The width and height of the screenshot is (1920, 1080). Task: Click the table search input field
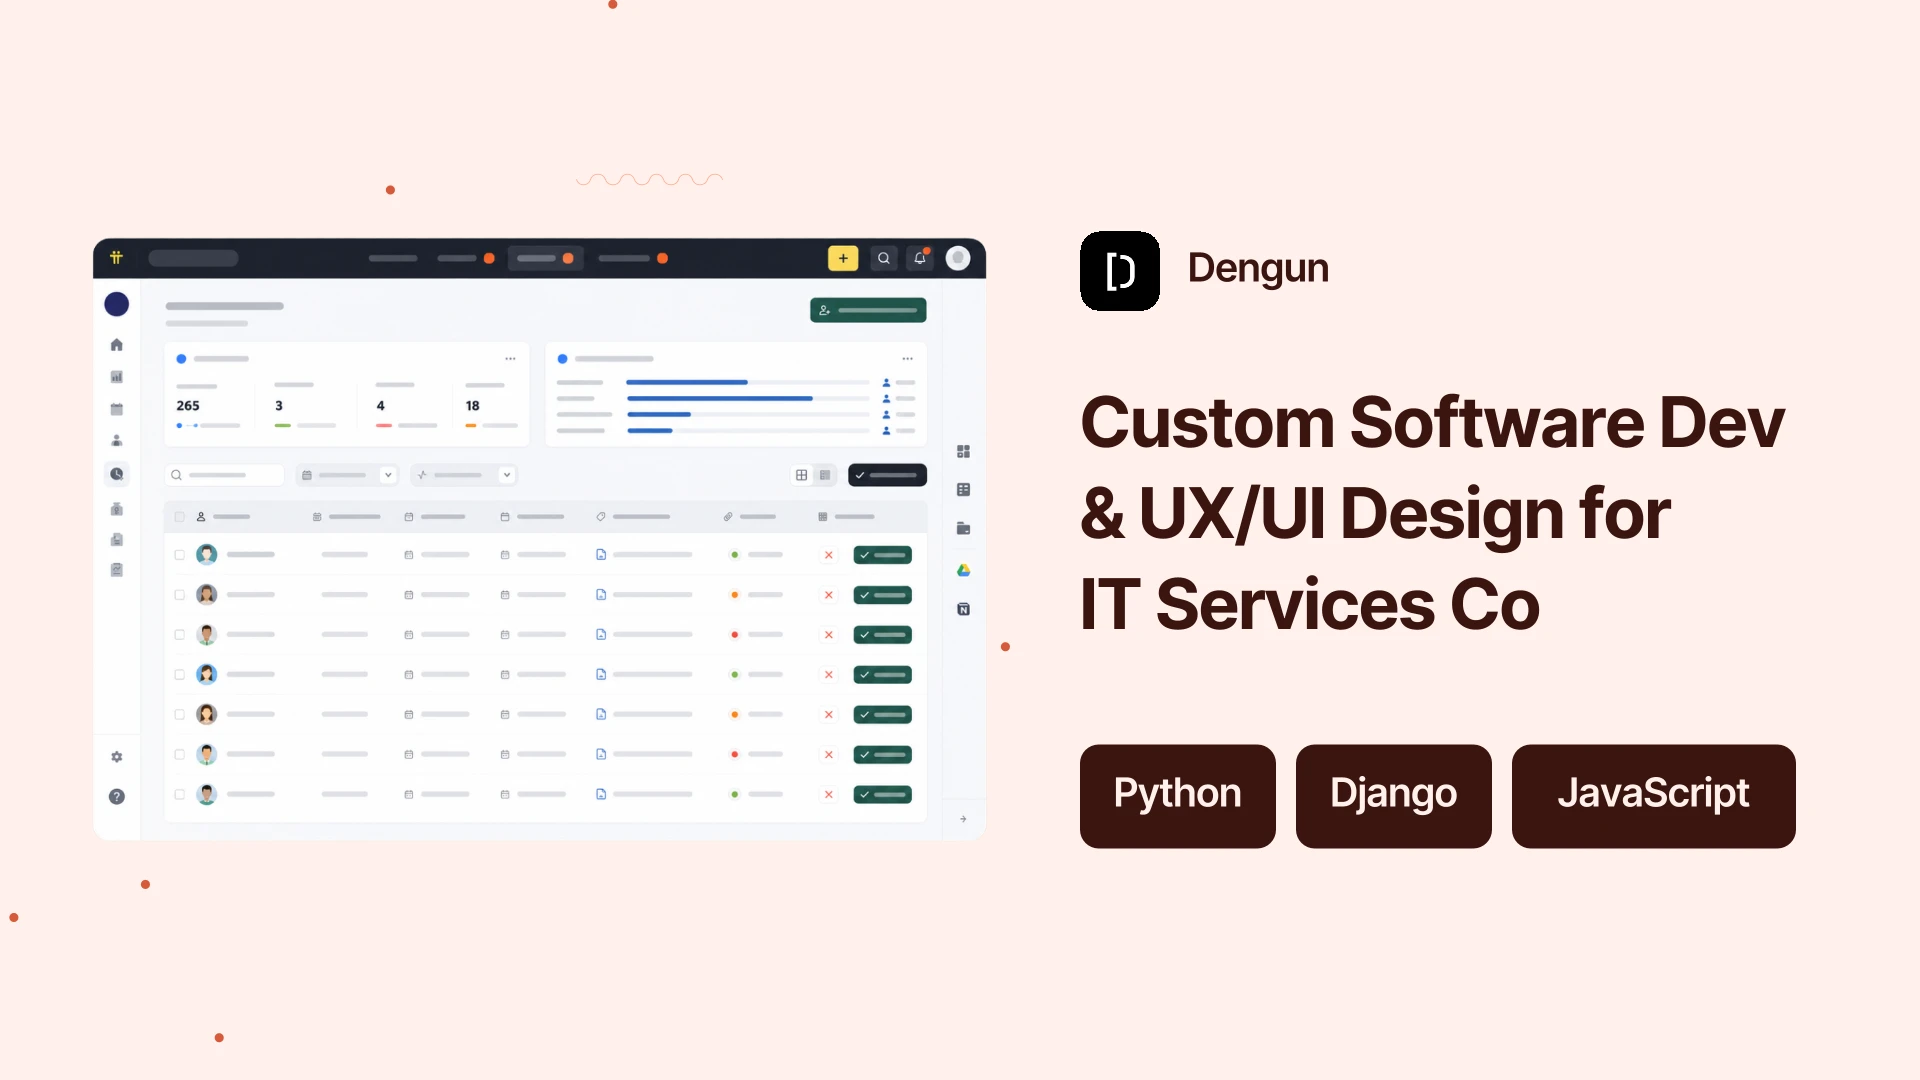(x=225, y=475)
